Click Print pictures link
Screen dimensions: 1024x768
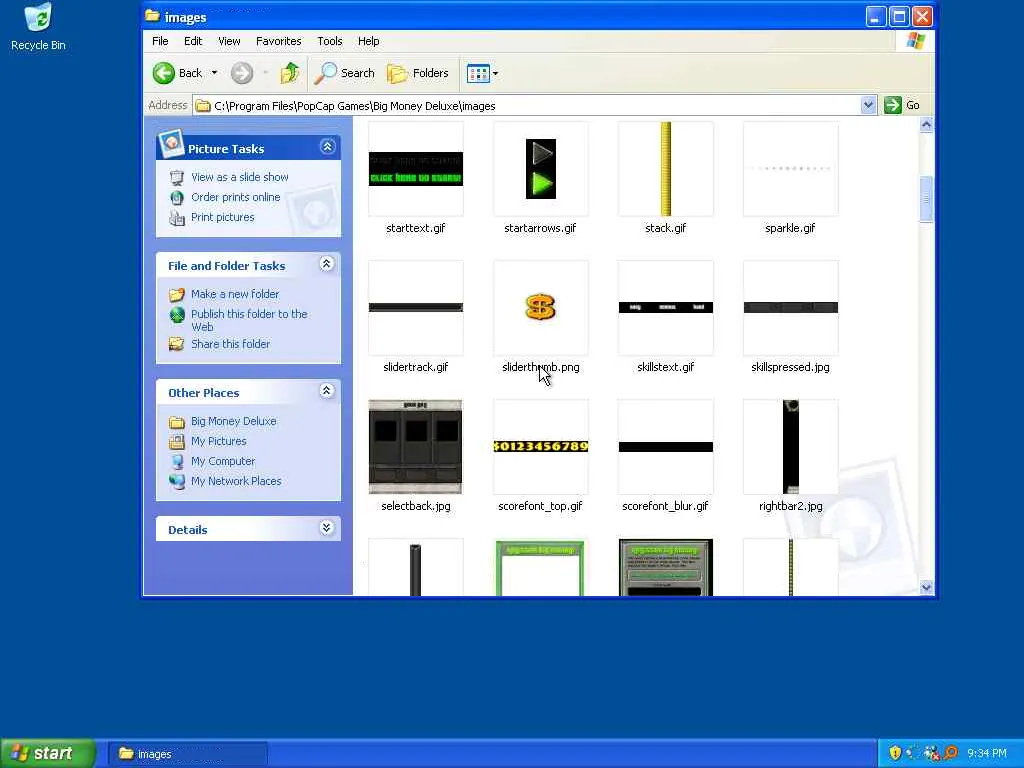pos(223,217)
